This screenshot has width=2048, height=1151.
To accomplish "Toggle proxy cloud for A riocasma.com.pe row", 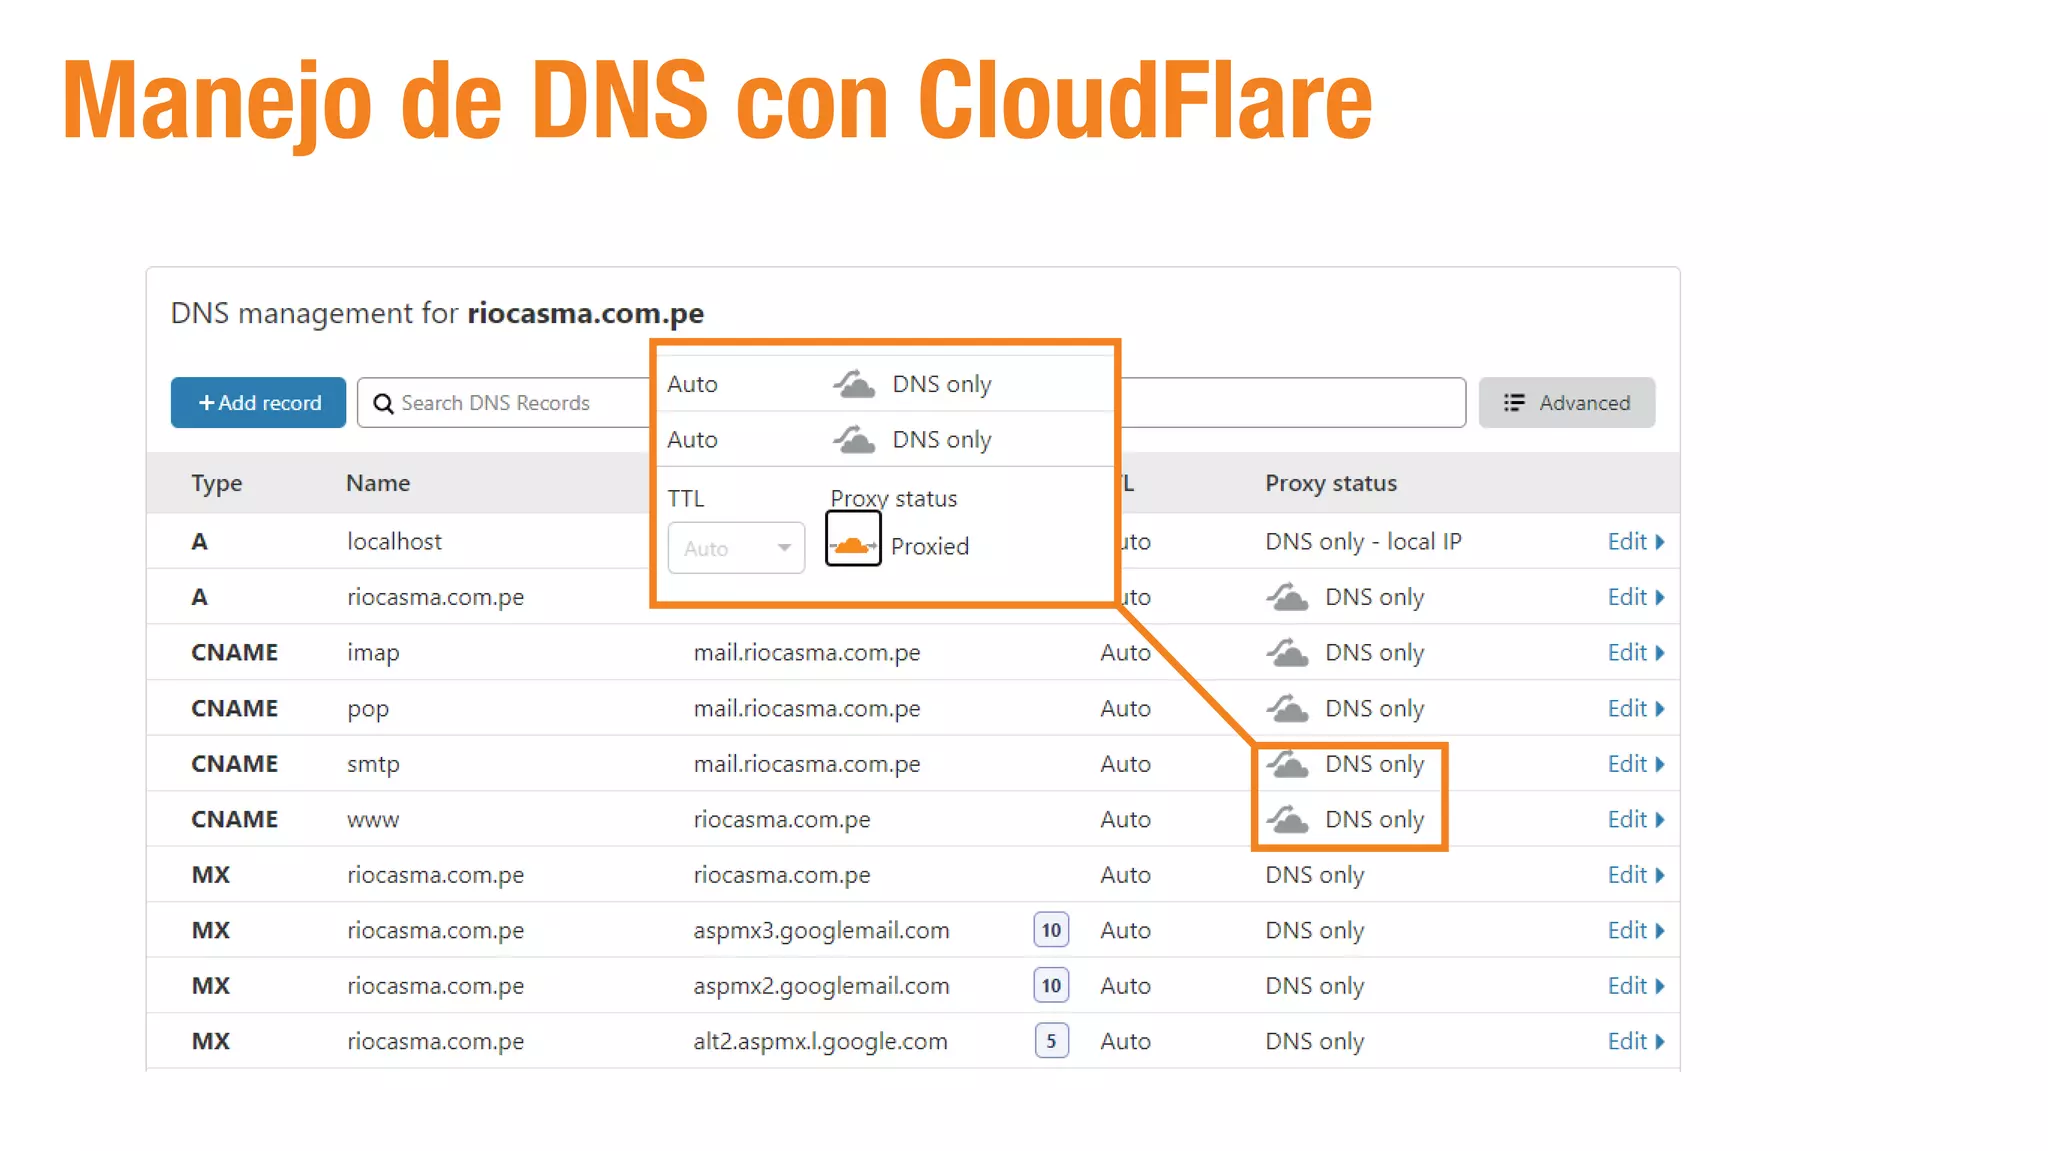I will (x=1288, y=597).
